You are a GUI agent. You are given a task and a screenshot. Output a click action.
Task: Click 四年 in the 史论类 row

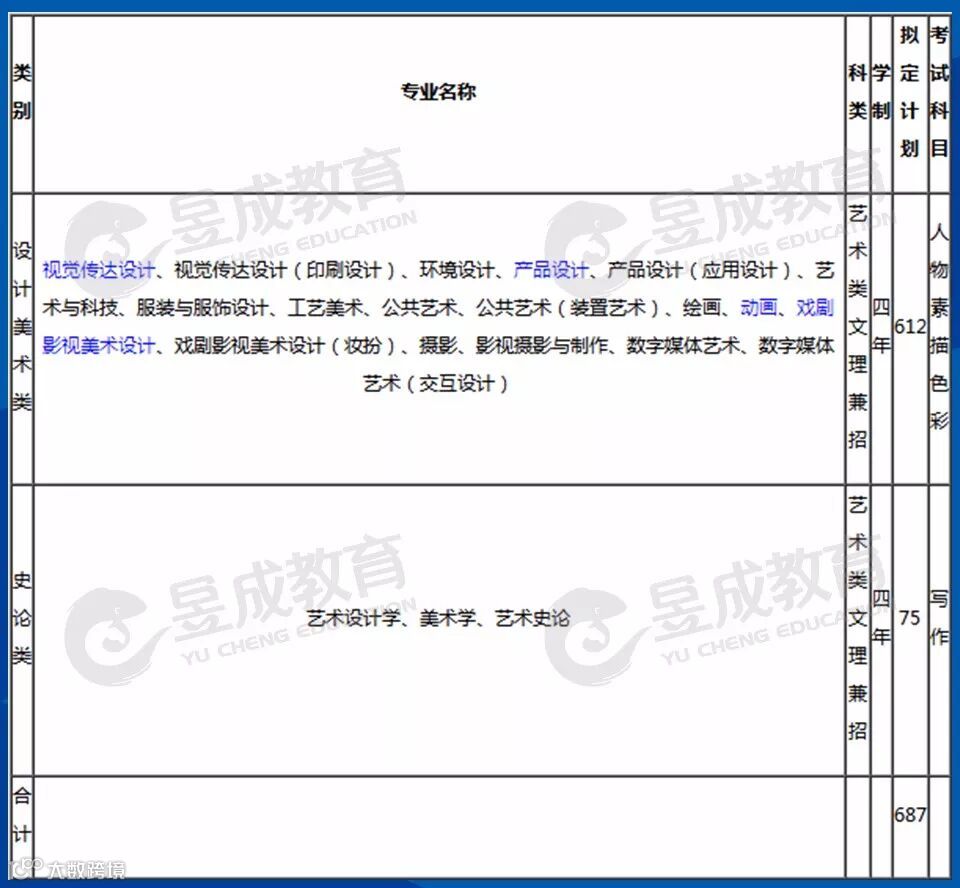(880, 618)
